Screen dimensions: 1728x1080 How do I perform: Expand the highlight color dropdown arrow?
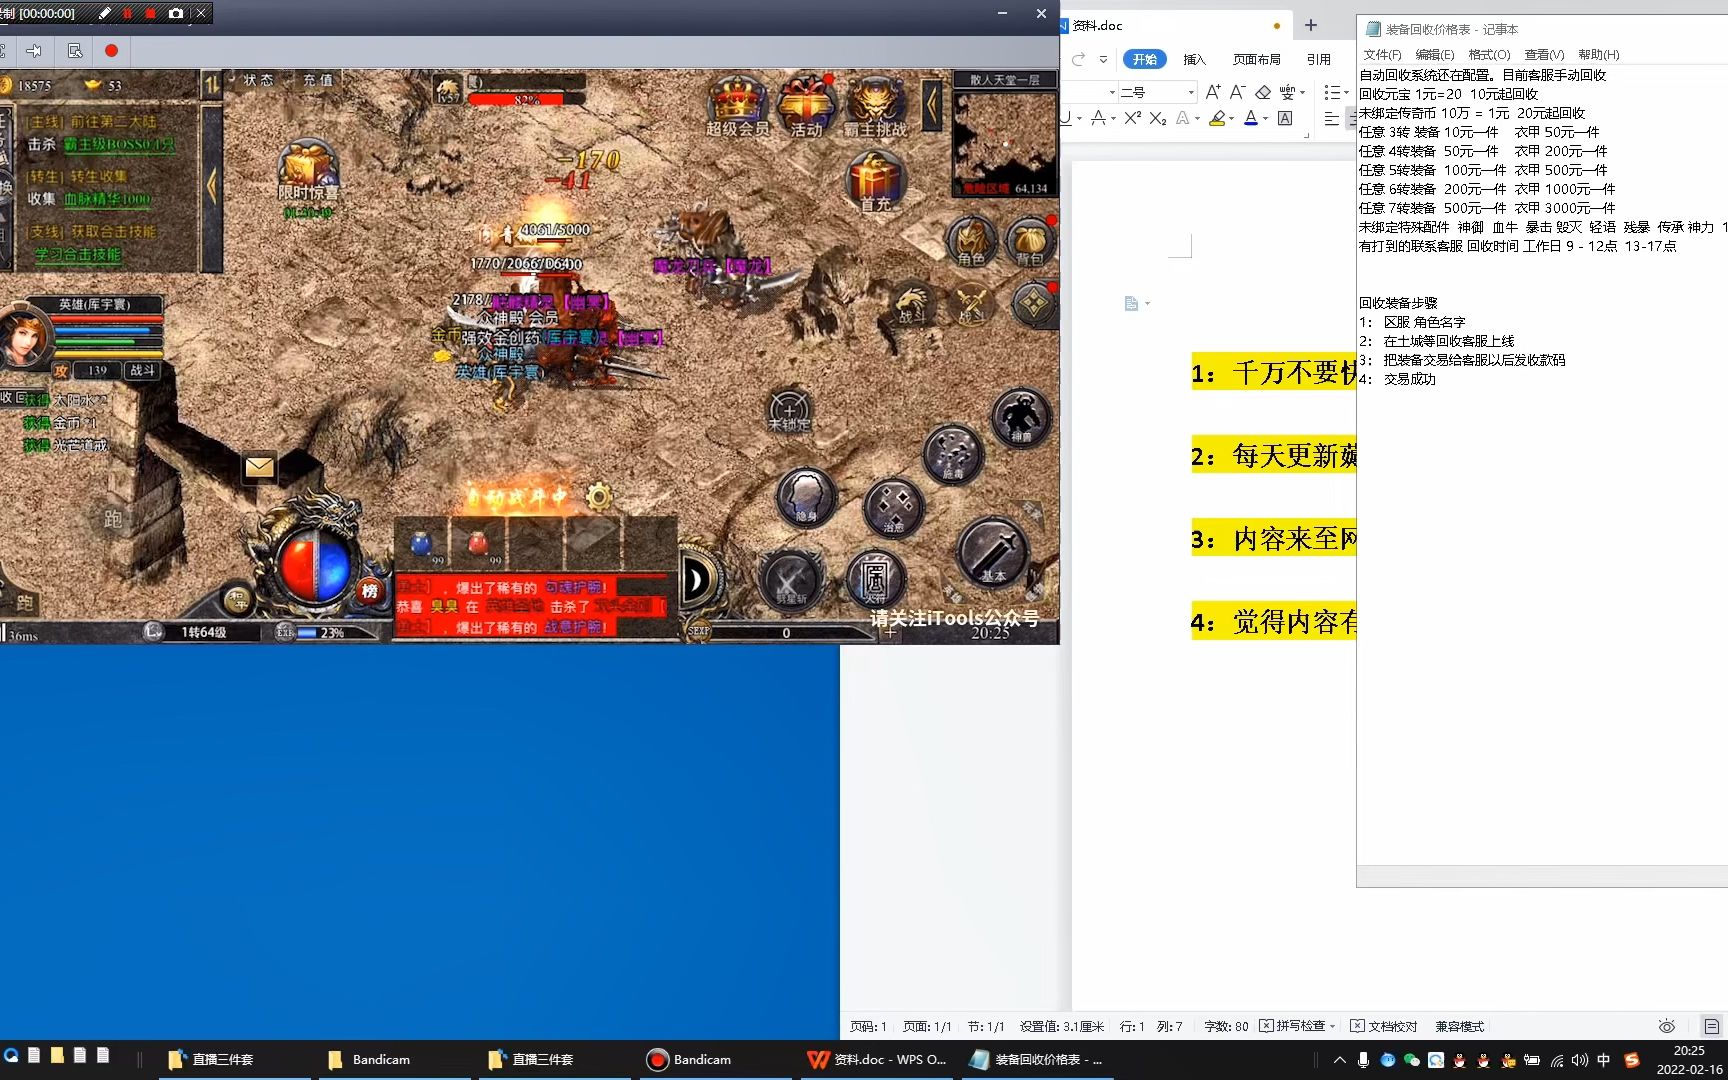(1231, 118)
